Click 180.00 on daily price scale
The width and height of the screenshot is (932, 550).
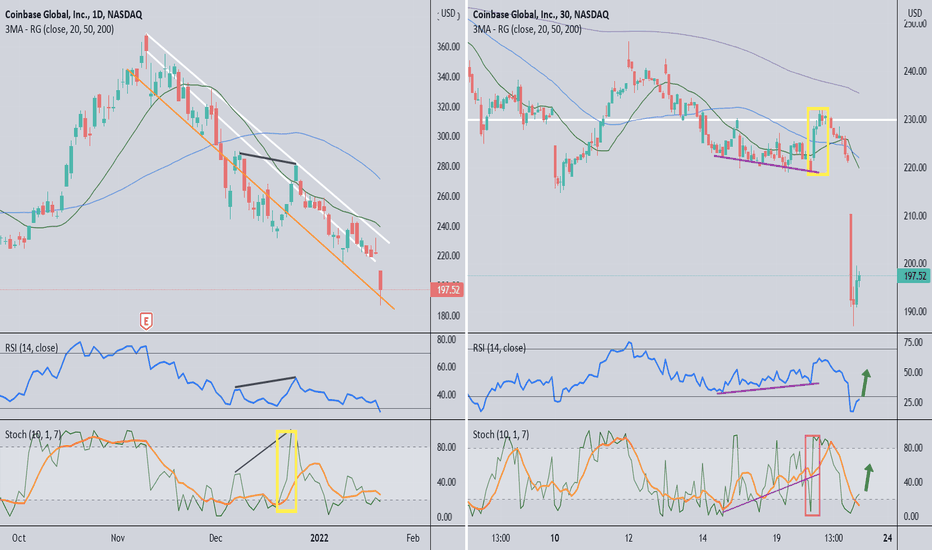coord(448,316)
